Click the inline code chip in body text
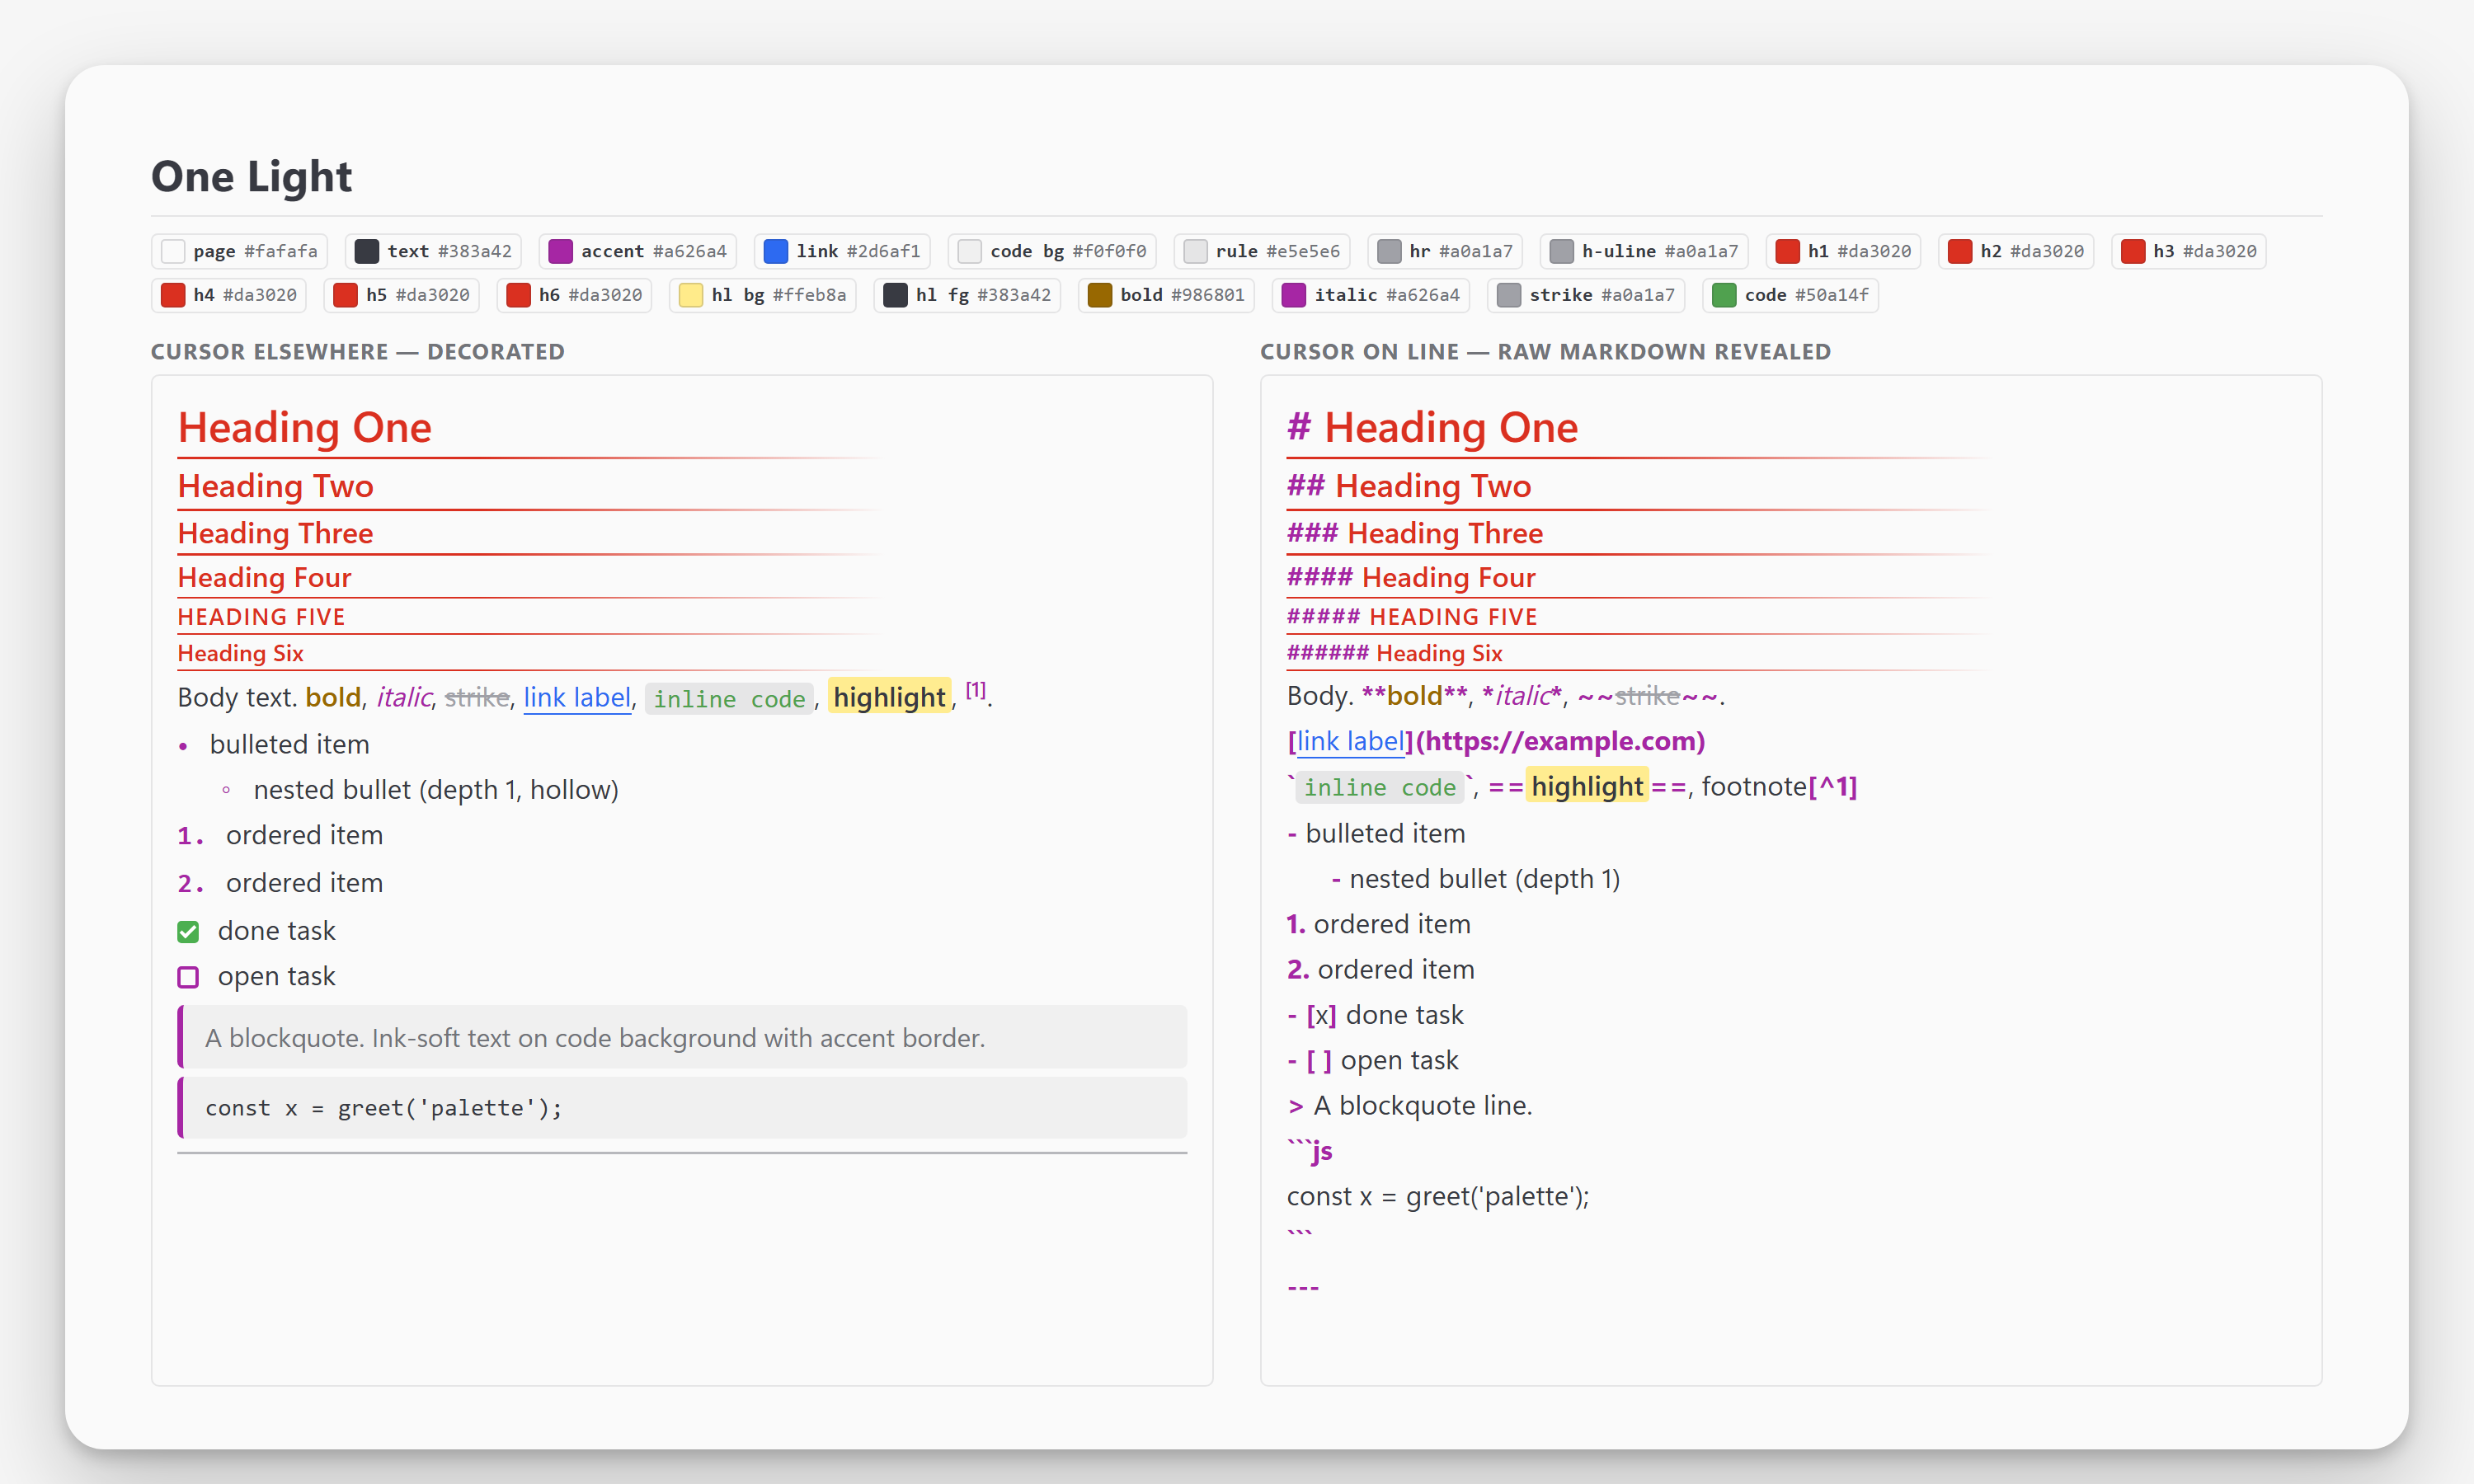Image resolution: width=2474 pixels, height=1484 pixels. [x=729, y=699]
